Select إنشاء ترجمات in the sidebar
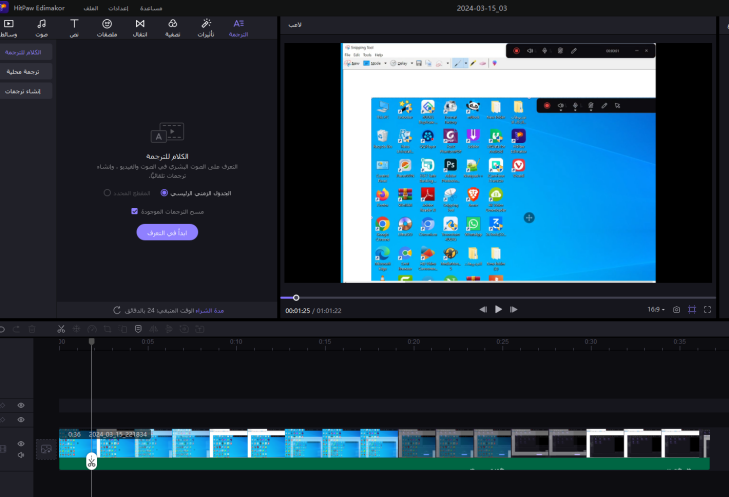This screenshot has width=729, height=497. 26,91
